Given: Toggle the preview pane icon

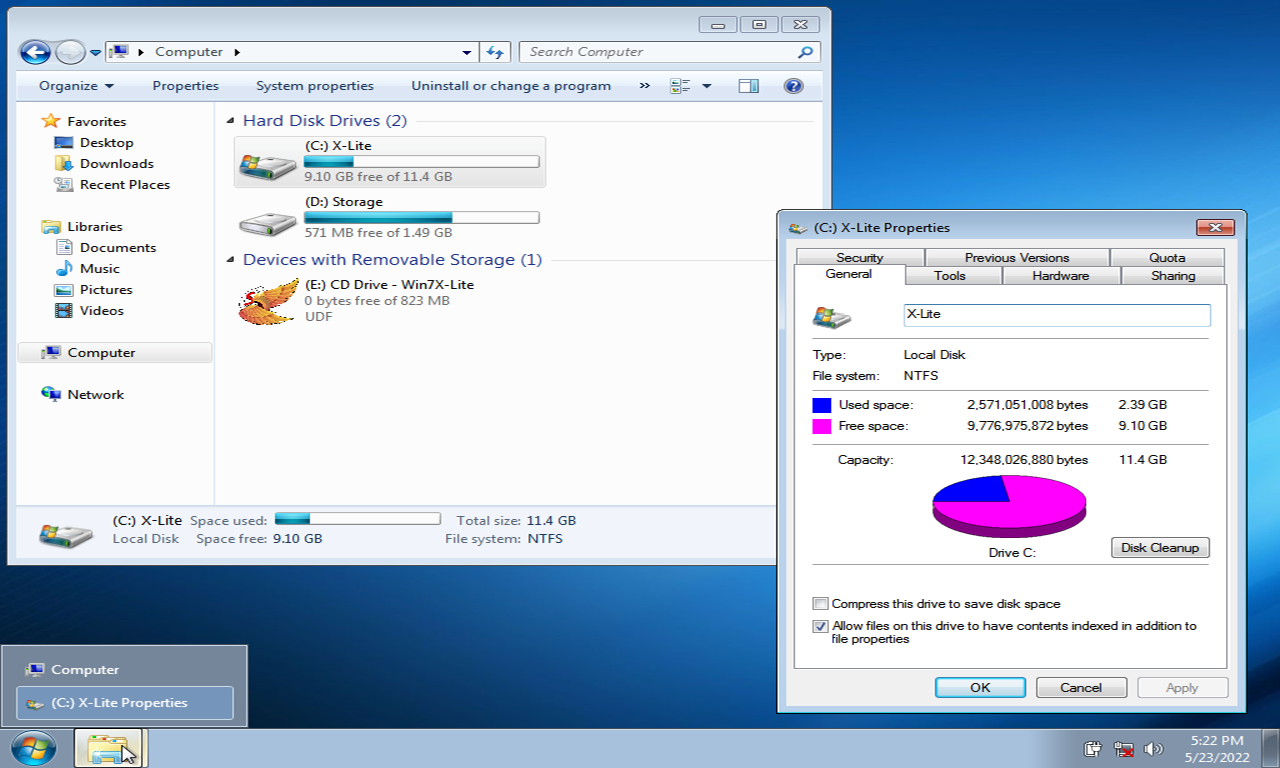Looking at the screenshot, I should pos(748,86).
